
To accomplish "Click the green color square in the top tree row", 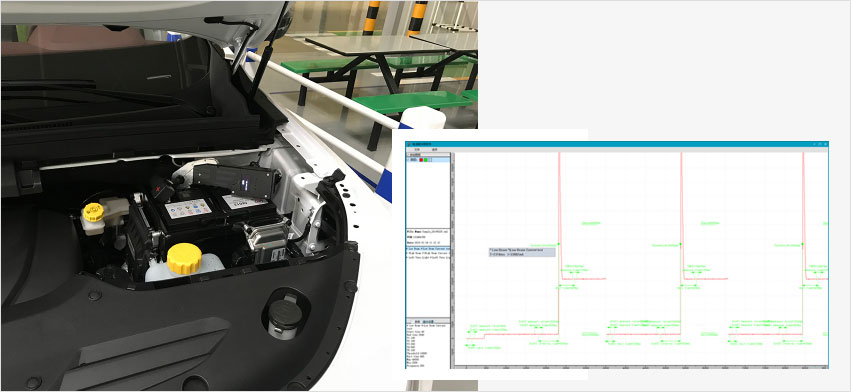I will click(x=425, y=160).
